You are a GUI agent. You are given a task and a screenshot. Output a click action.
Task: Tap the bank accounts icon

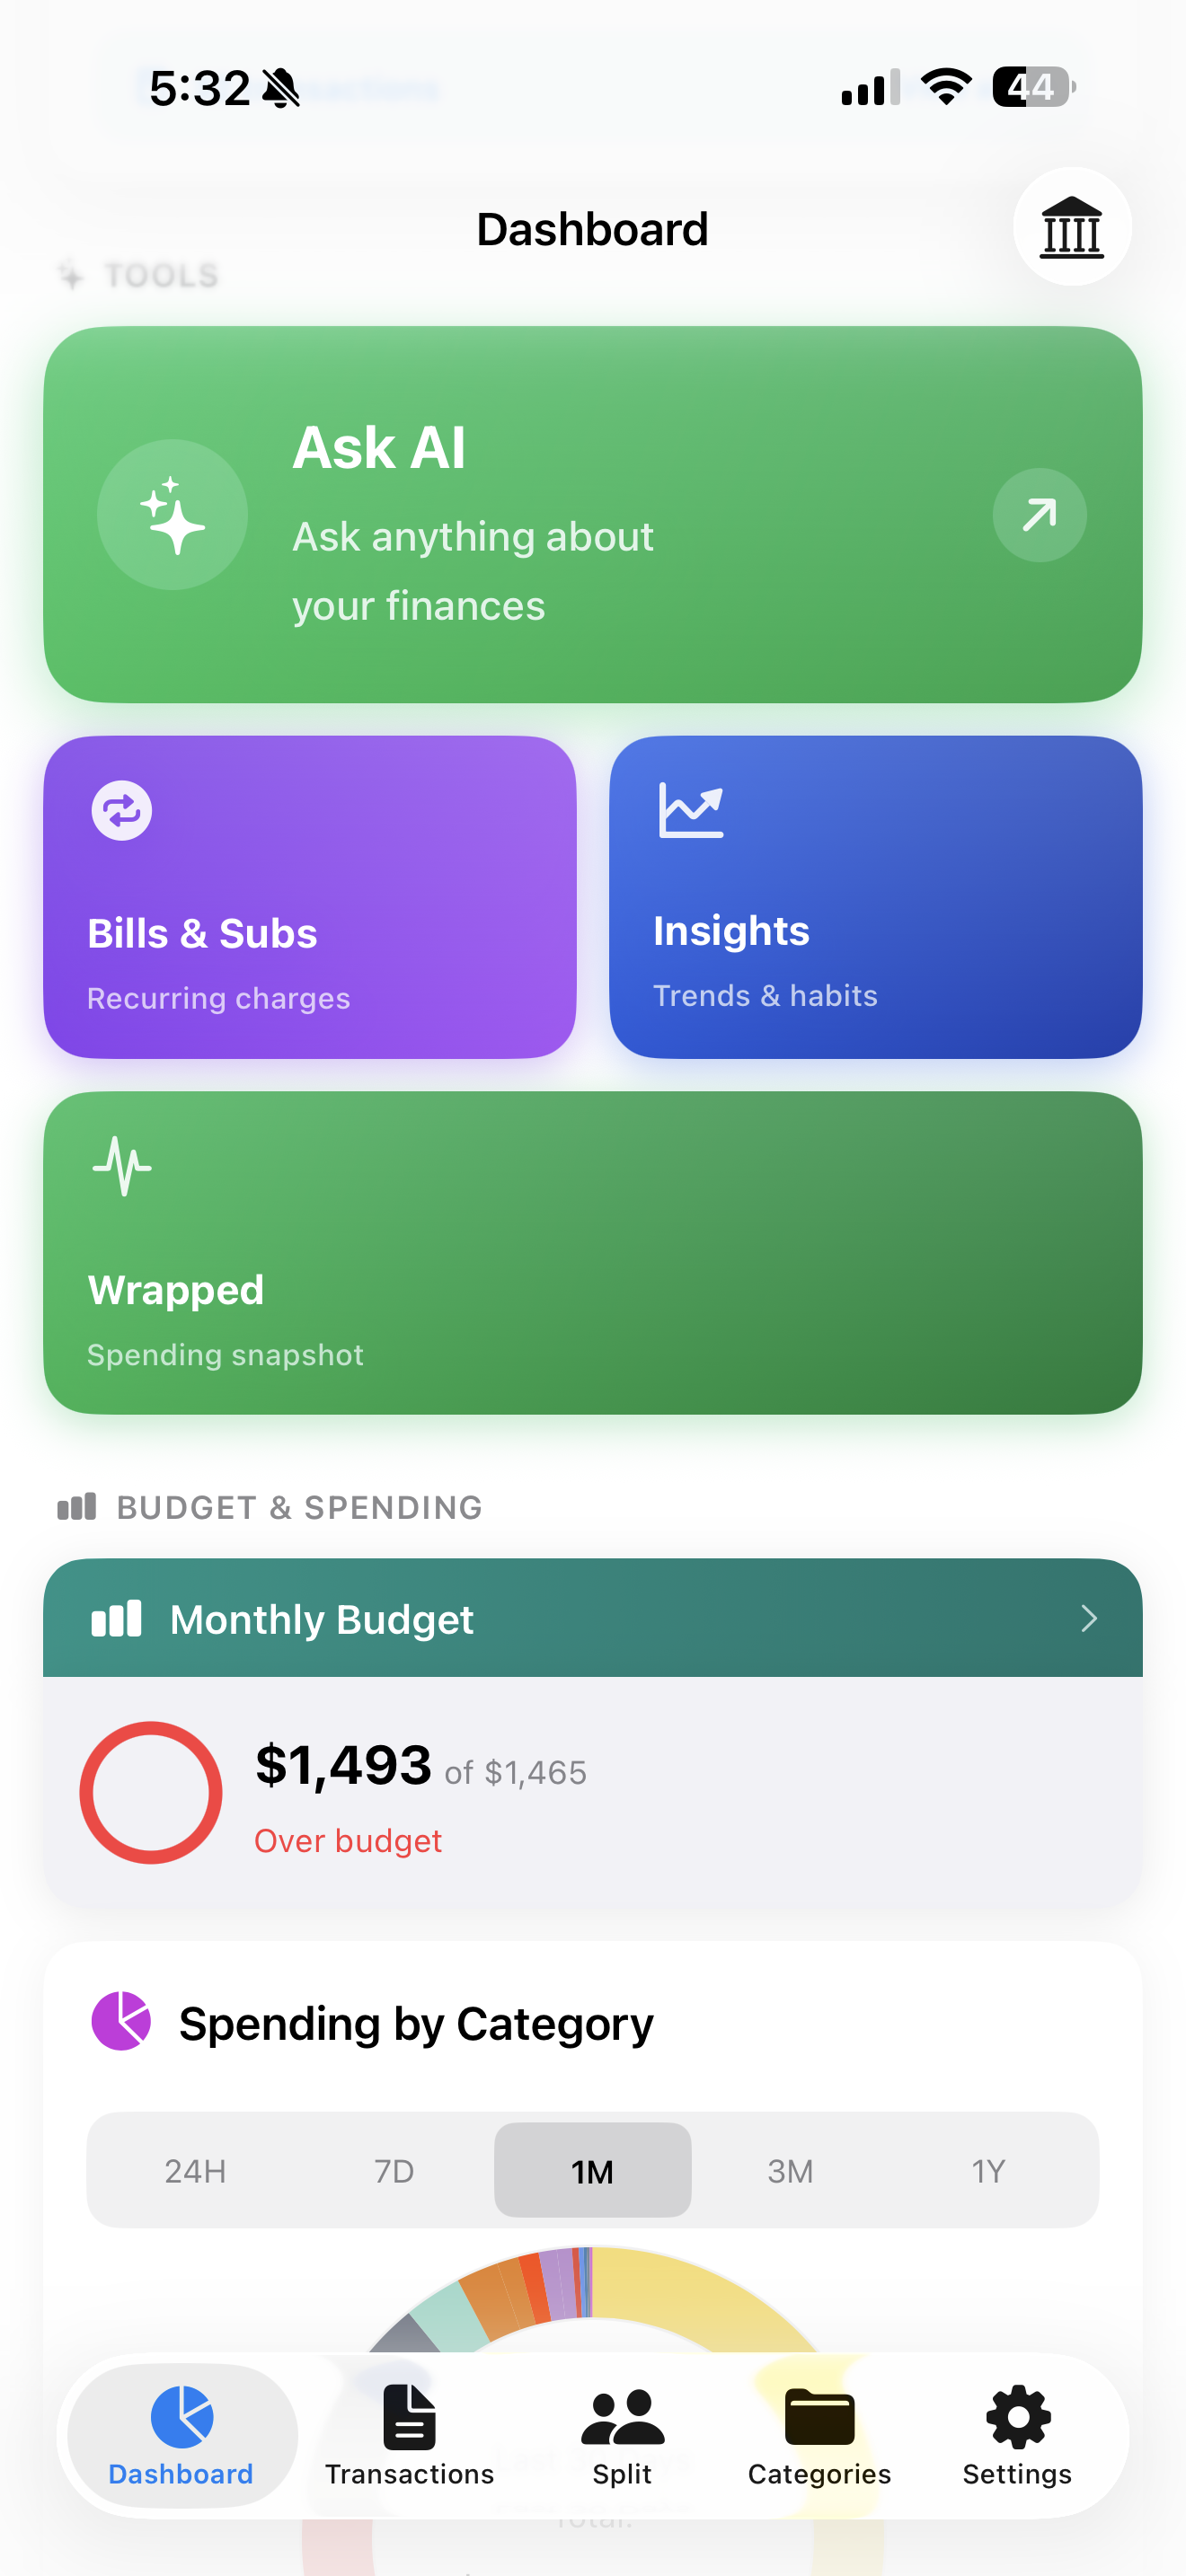1071,227
